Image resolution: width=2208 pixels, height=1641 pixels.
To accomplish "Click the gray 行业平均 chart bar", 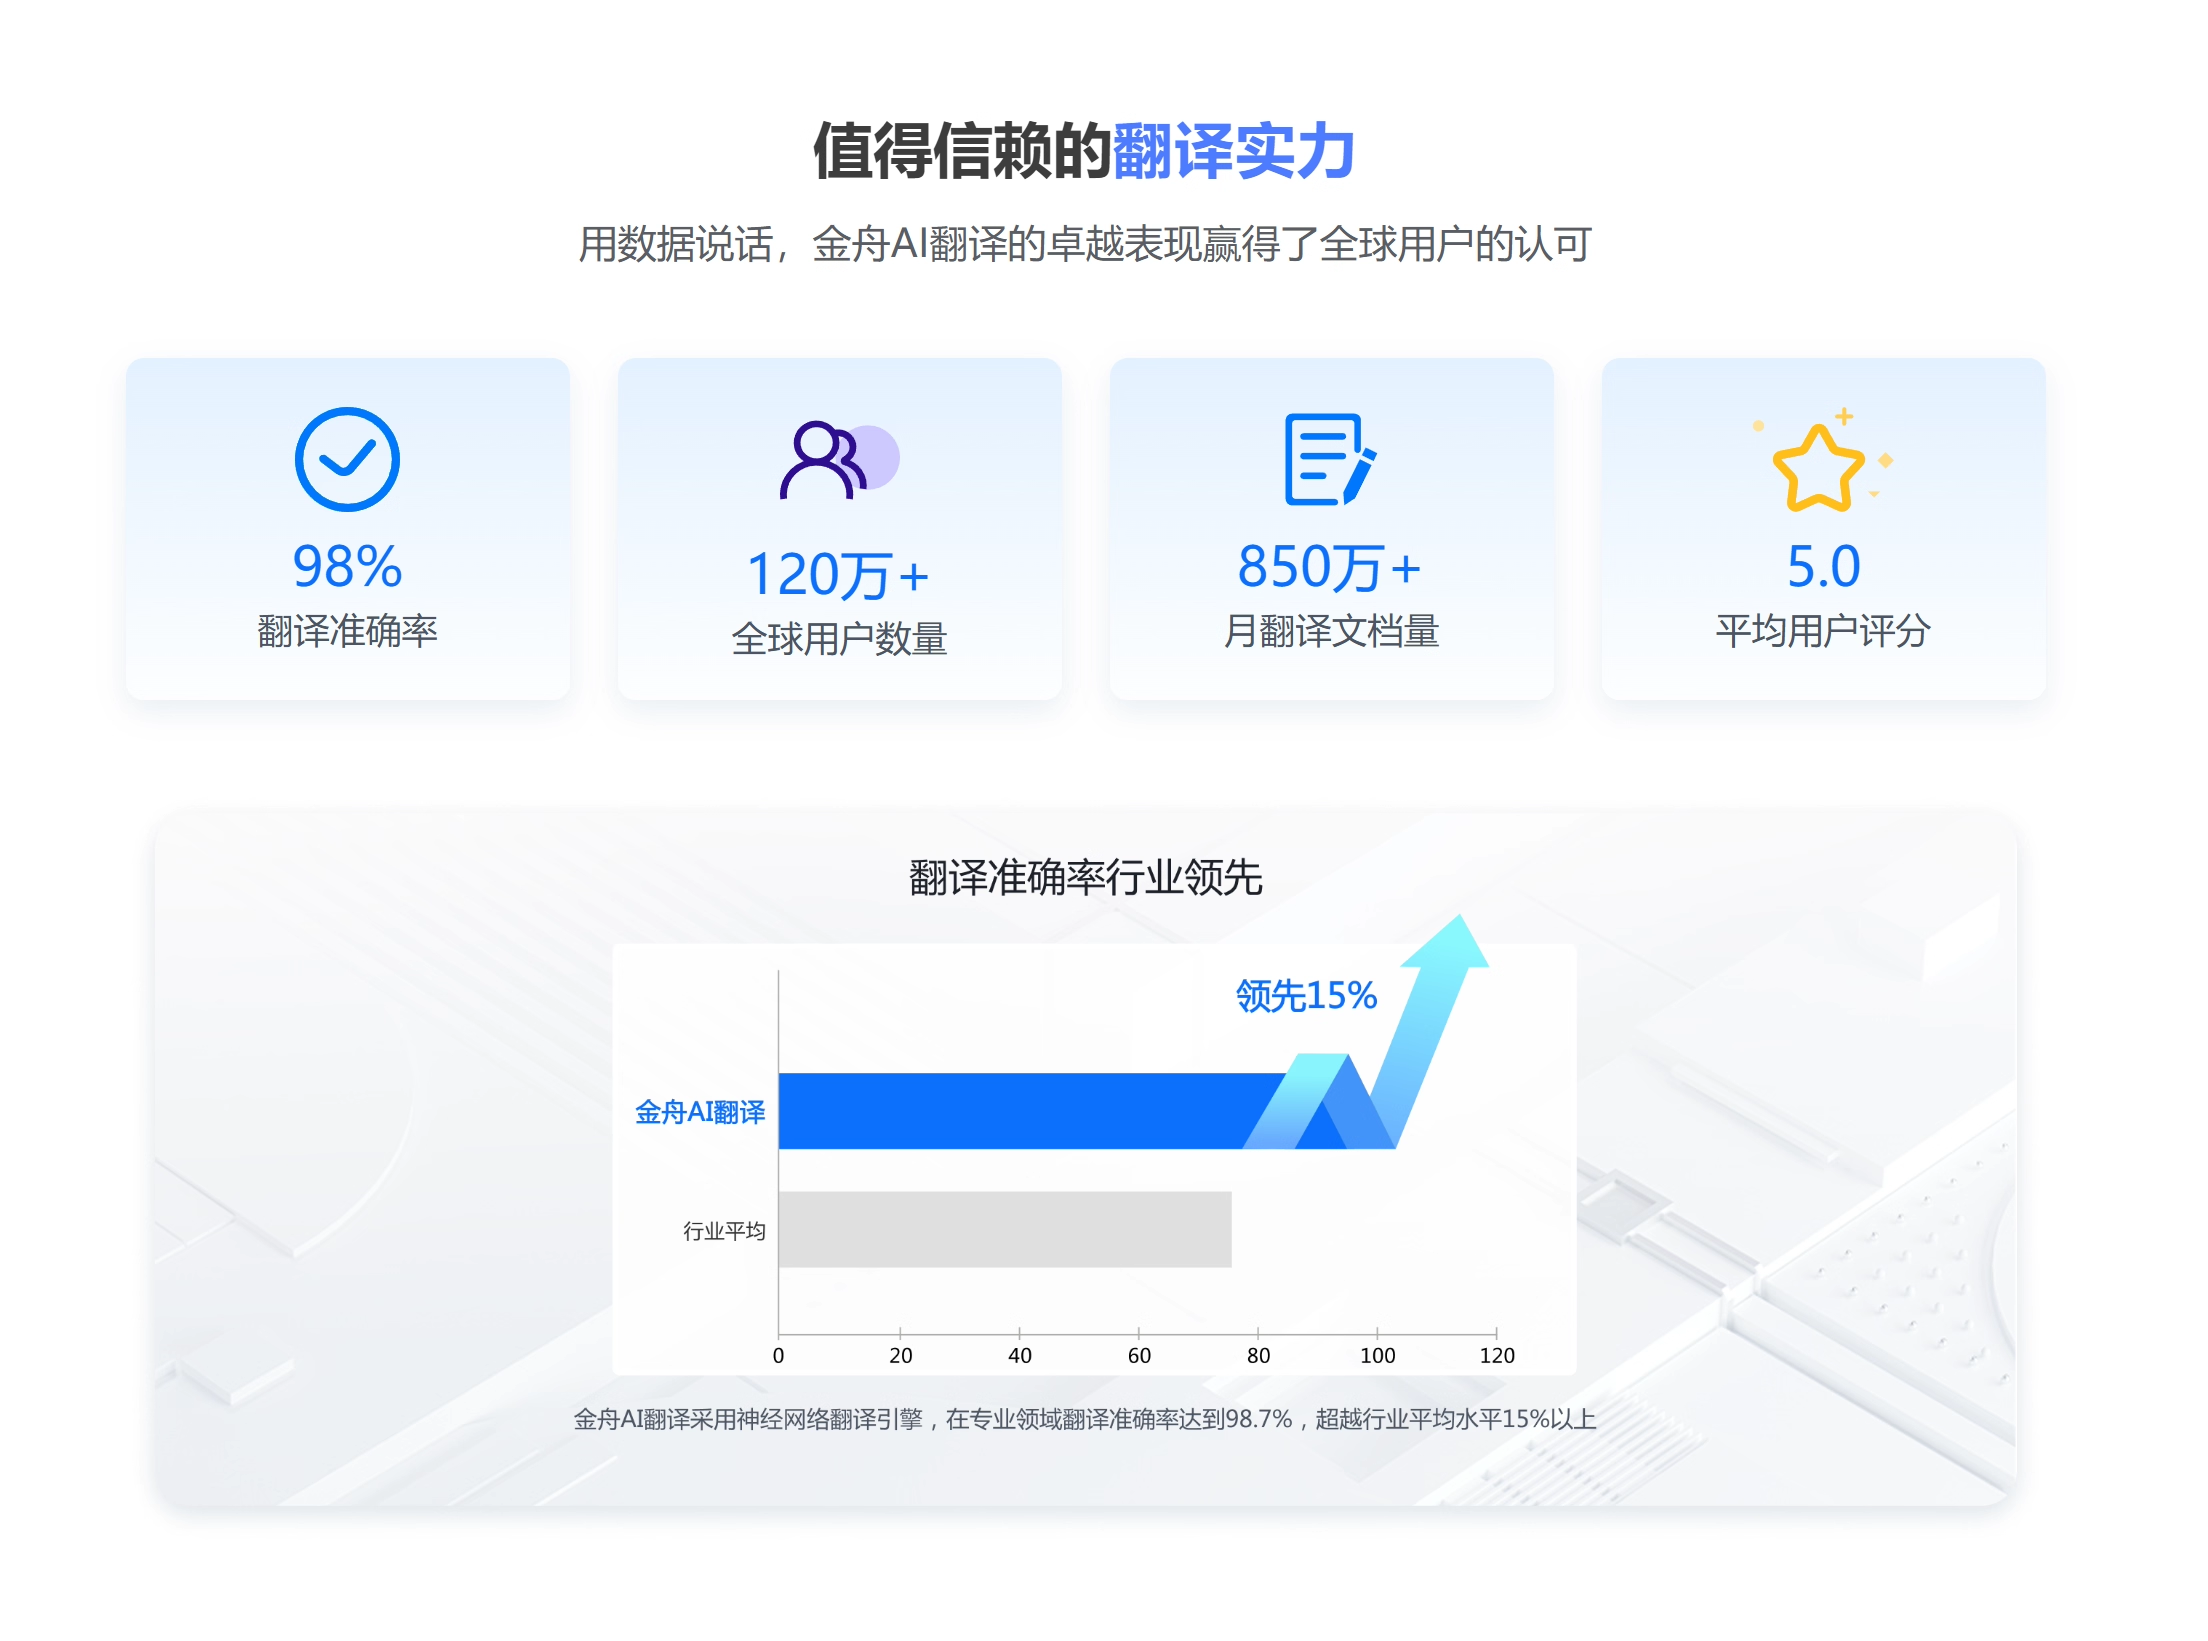I will 1004,1229.
